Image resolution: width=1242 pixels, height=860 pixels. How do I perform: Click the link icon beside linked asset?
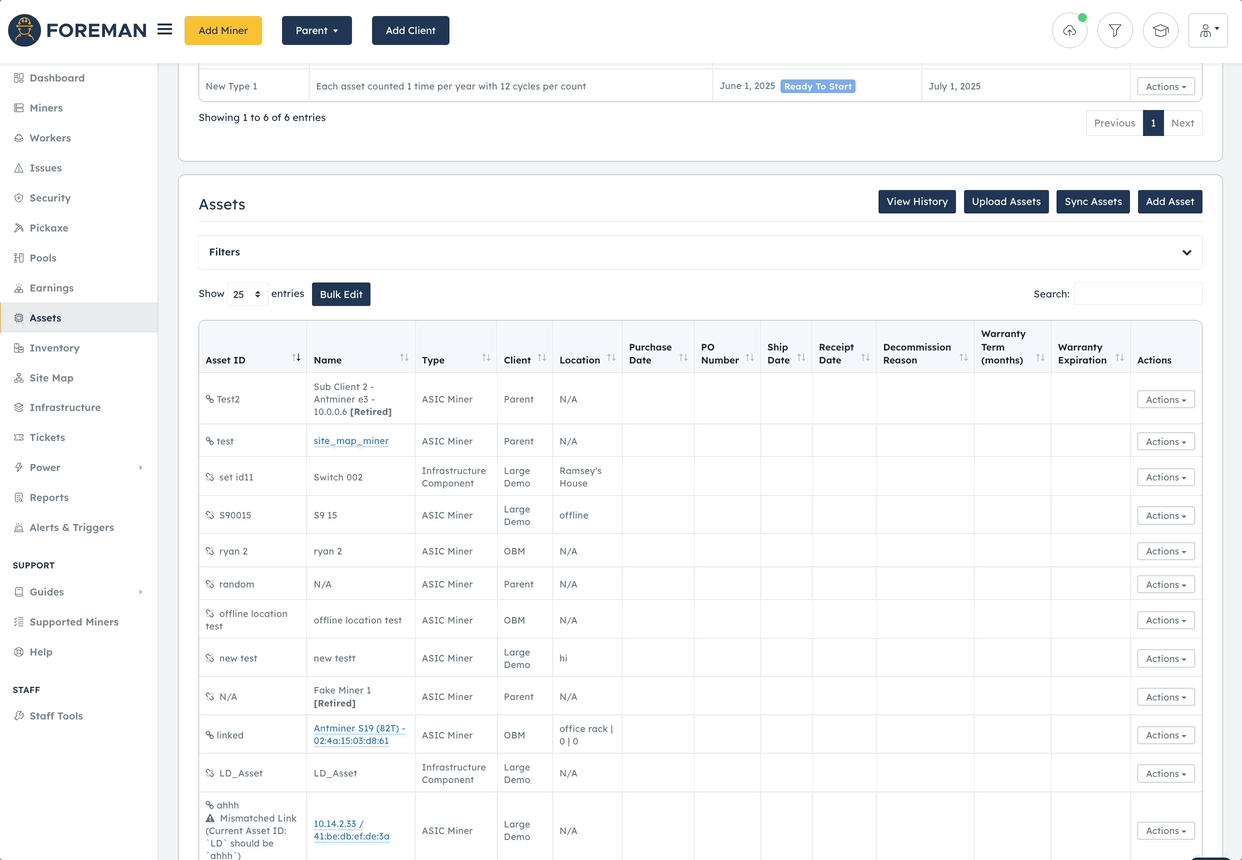(x=210, y=735)
